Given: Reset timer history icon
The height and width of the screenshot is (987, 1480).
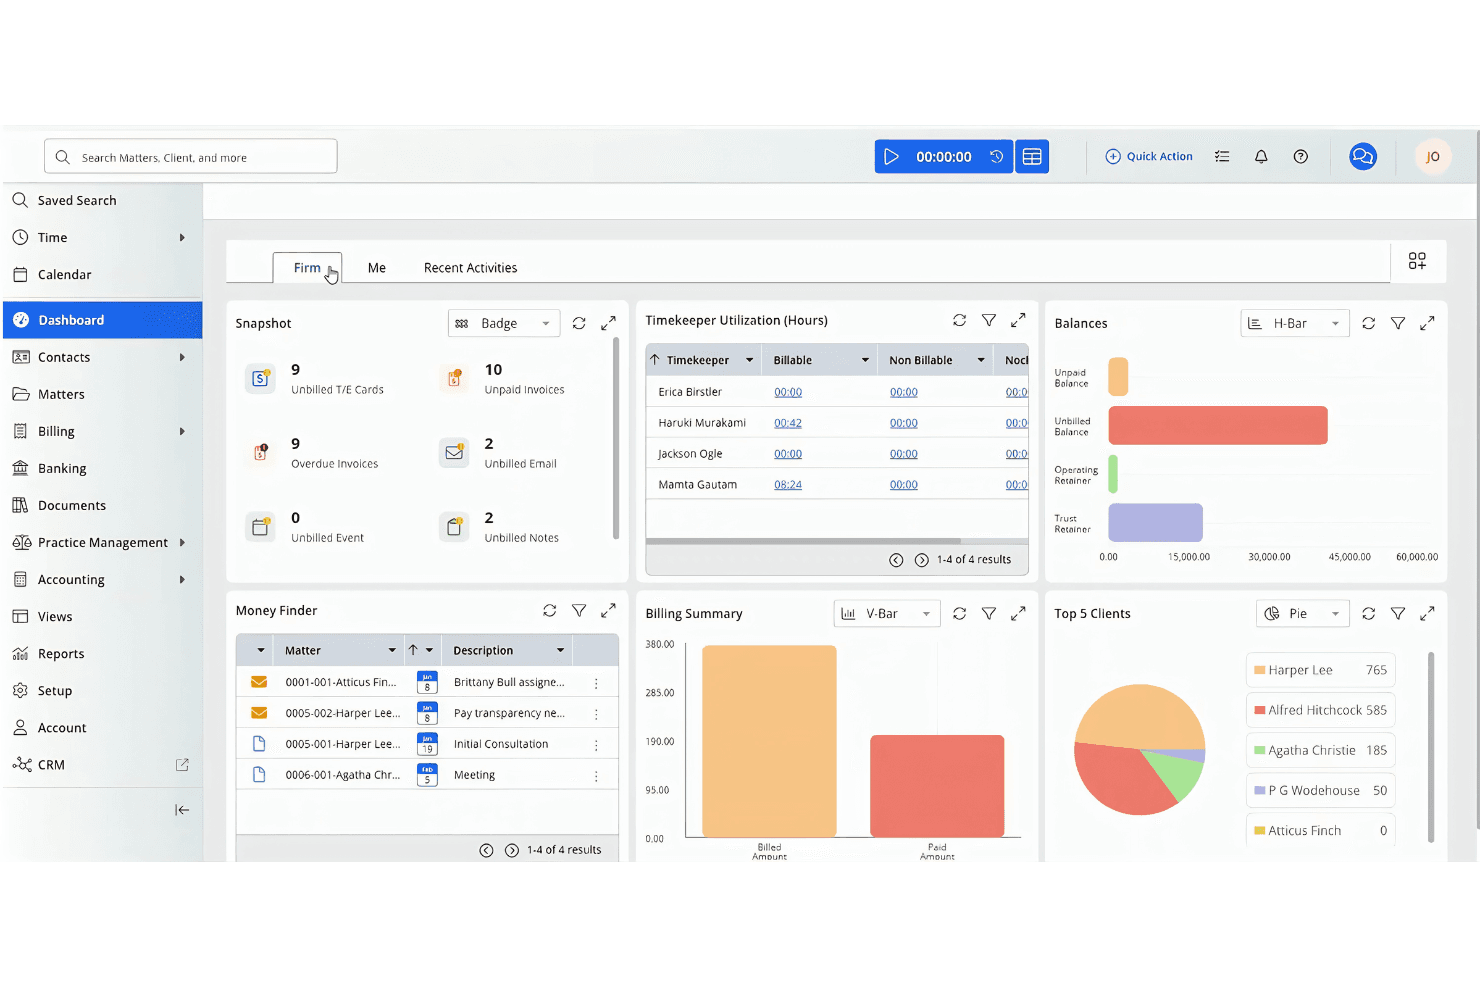Looking at the screenshot, I should click(997, 157).
